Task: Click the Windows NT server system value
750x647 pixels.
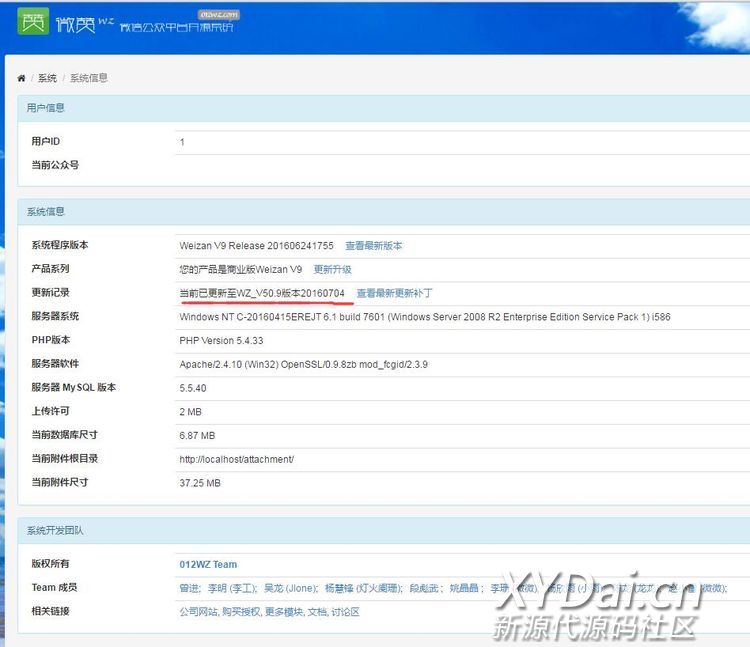Action: [x=425, y=317]
